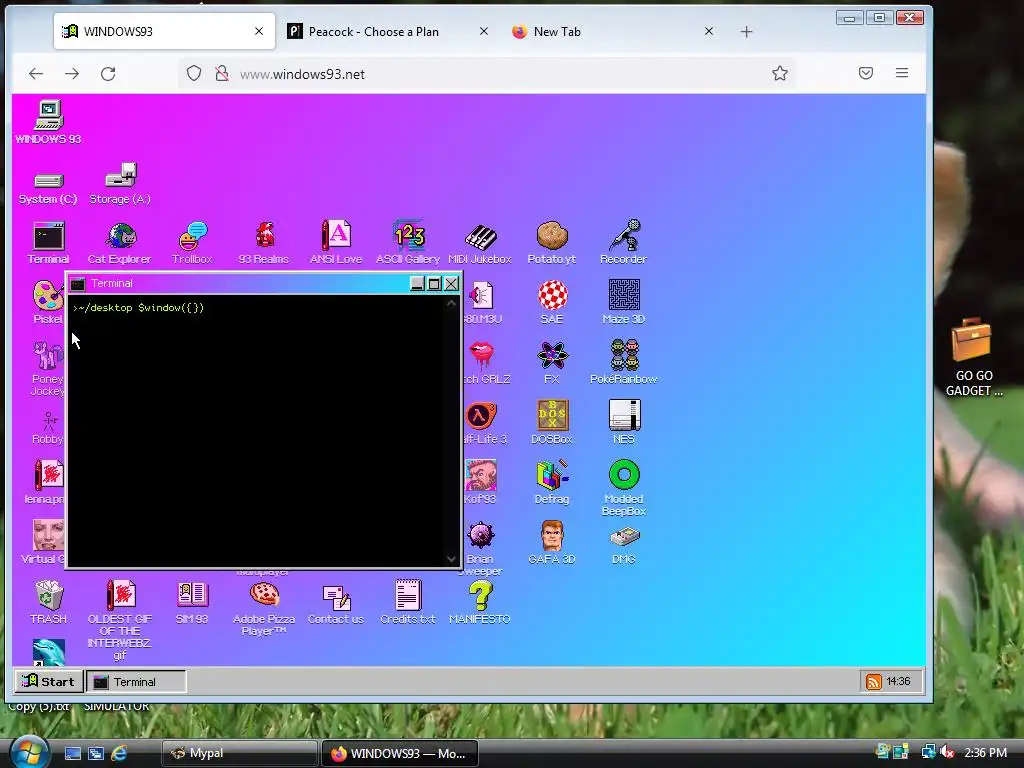Click the 14:36 Windows 93 clock

click(898, 682)
